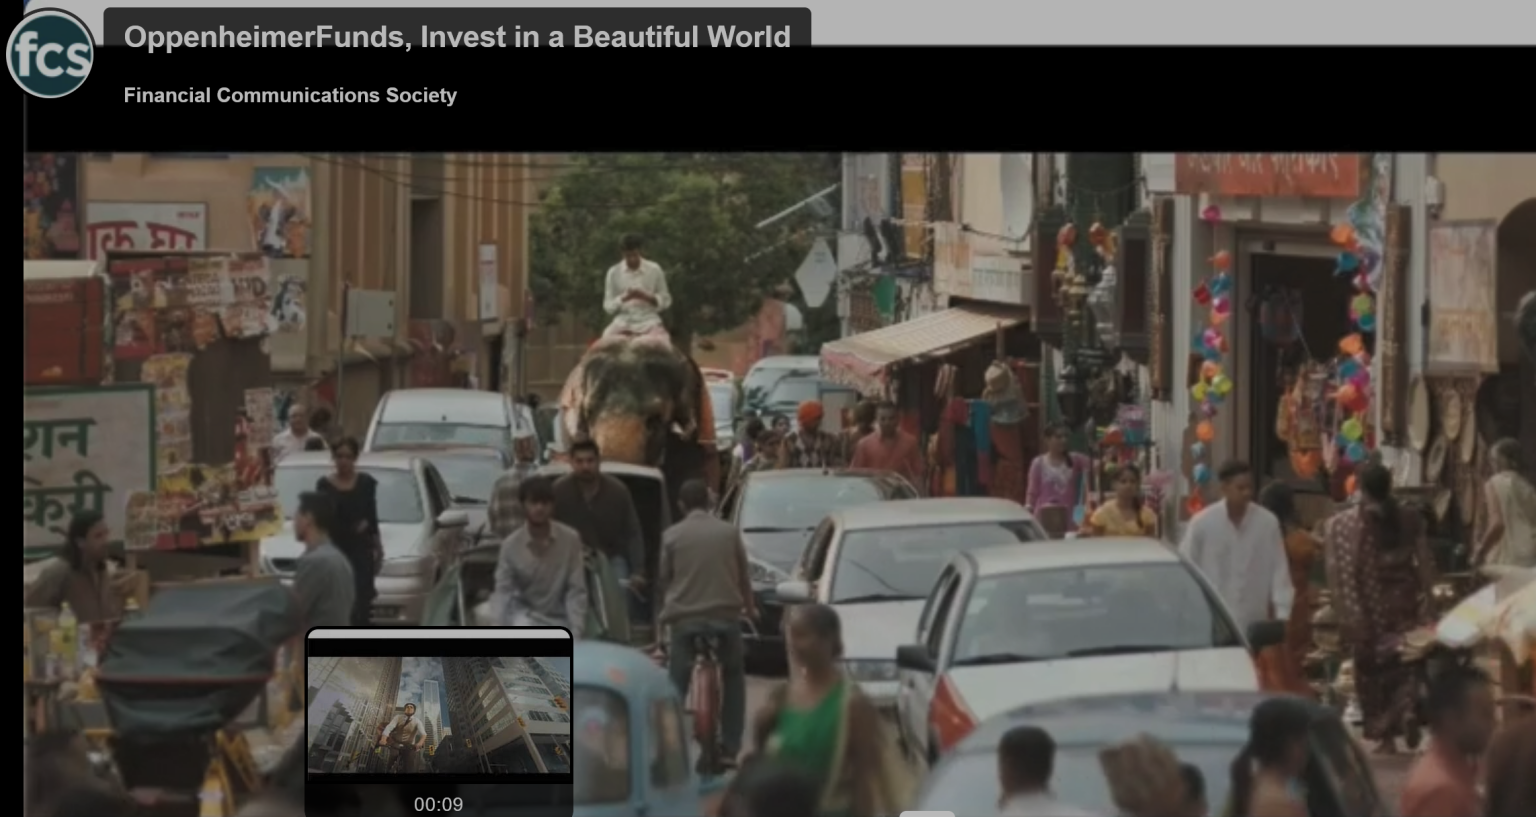The height and width of the screenshot is (817, 1536).
Task: Open the OppenheimerFunds video title link
Action: tap(456, 37)
